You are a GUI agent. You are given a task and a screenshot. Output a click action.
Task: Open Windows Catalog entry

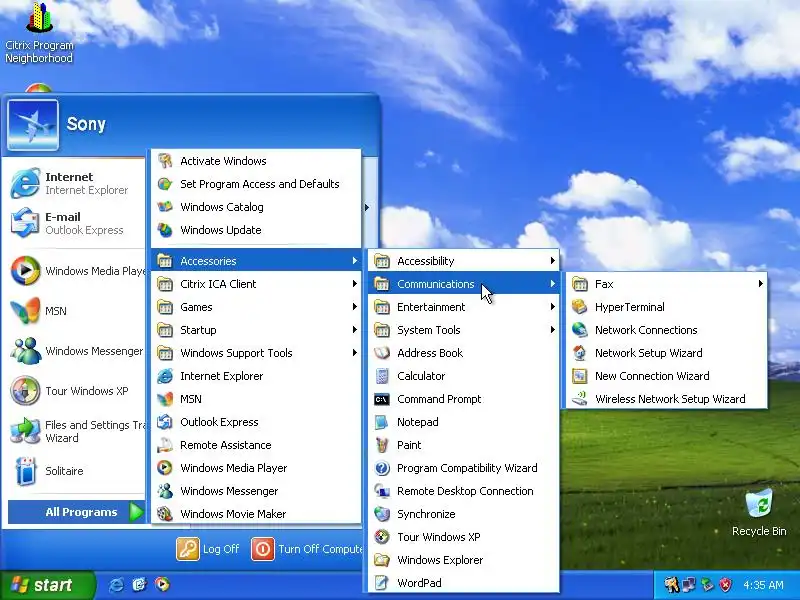click(256, 207)
